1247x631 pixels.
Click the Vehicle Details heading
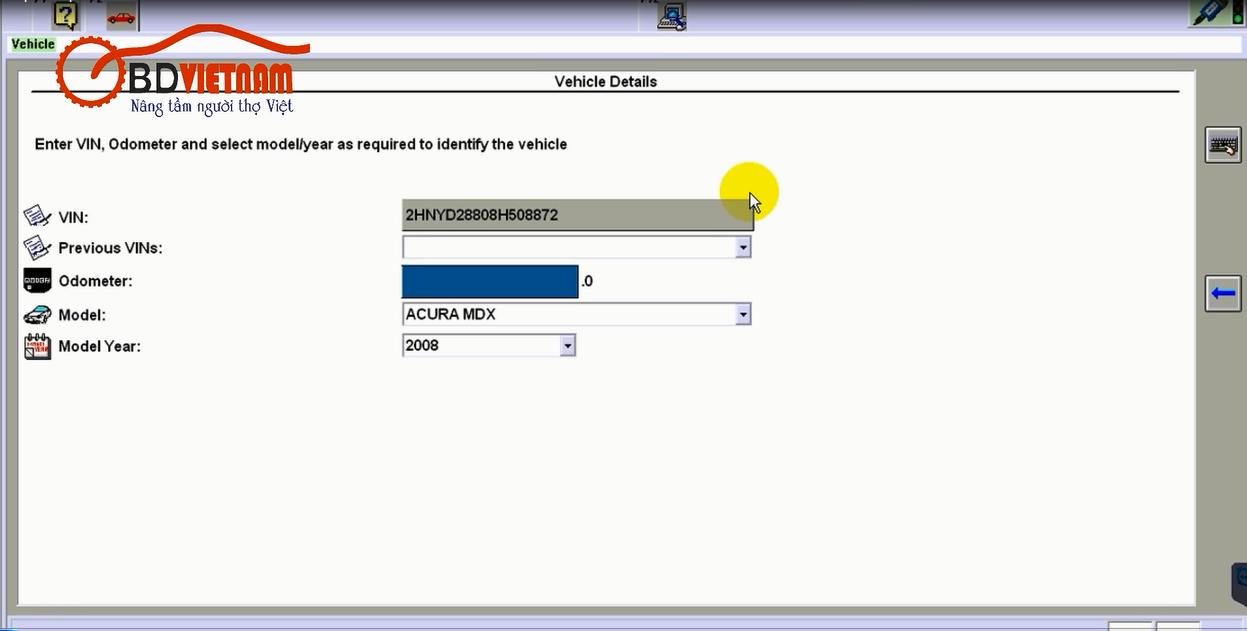606,82
